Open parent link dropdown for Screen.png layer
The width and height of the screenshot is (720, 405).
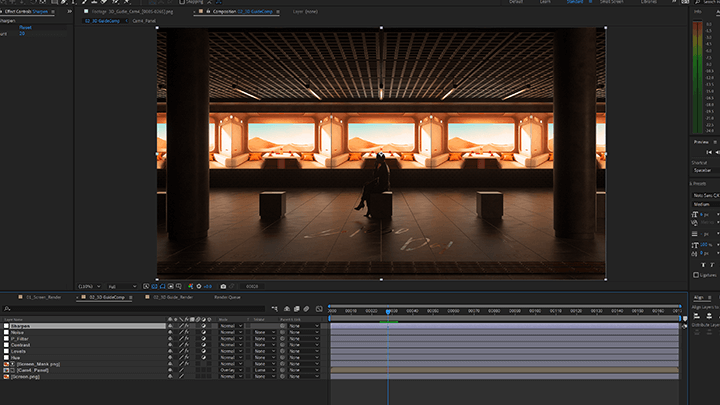pyautogui.click(x=304, y=377)
